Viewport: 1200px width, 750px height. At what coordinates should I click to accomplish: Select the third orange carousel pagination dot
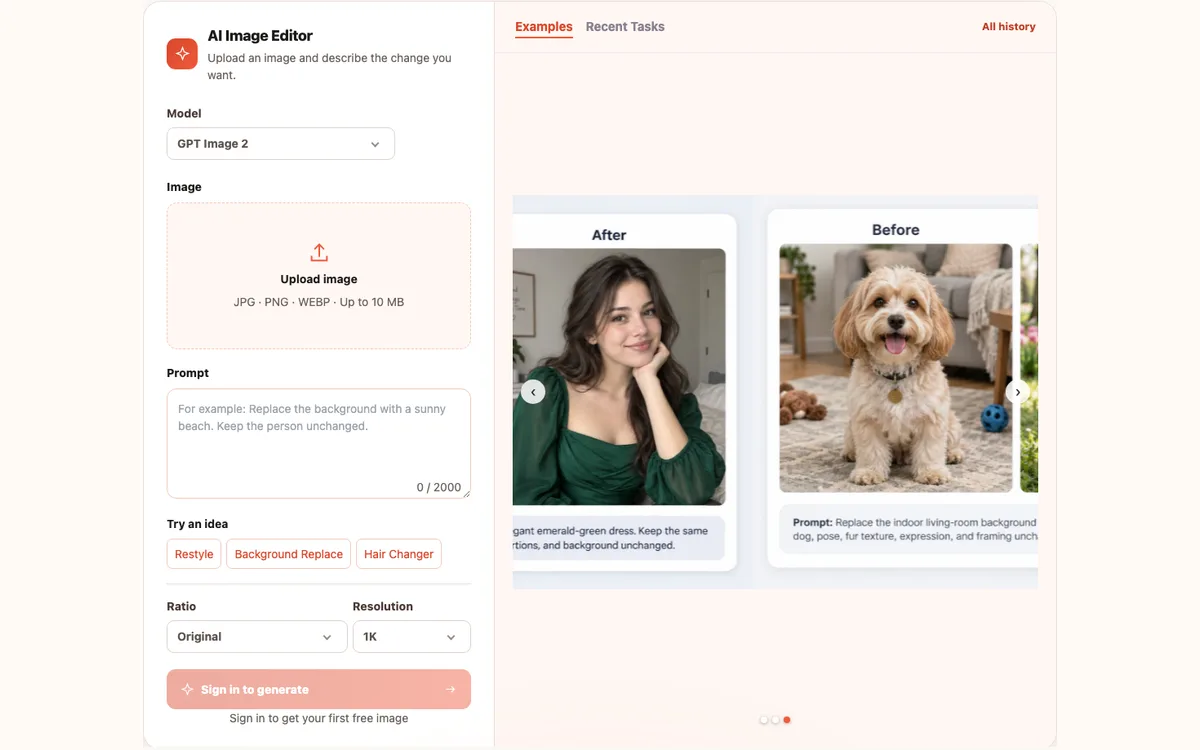787,720
